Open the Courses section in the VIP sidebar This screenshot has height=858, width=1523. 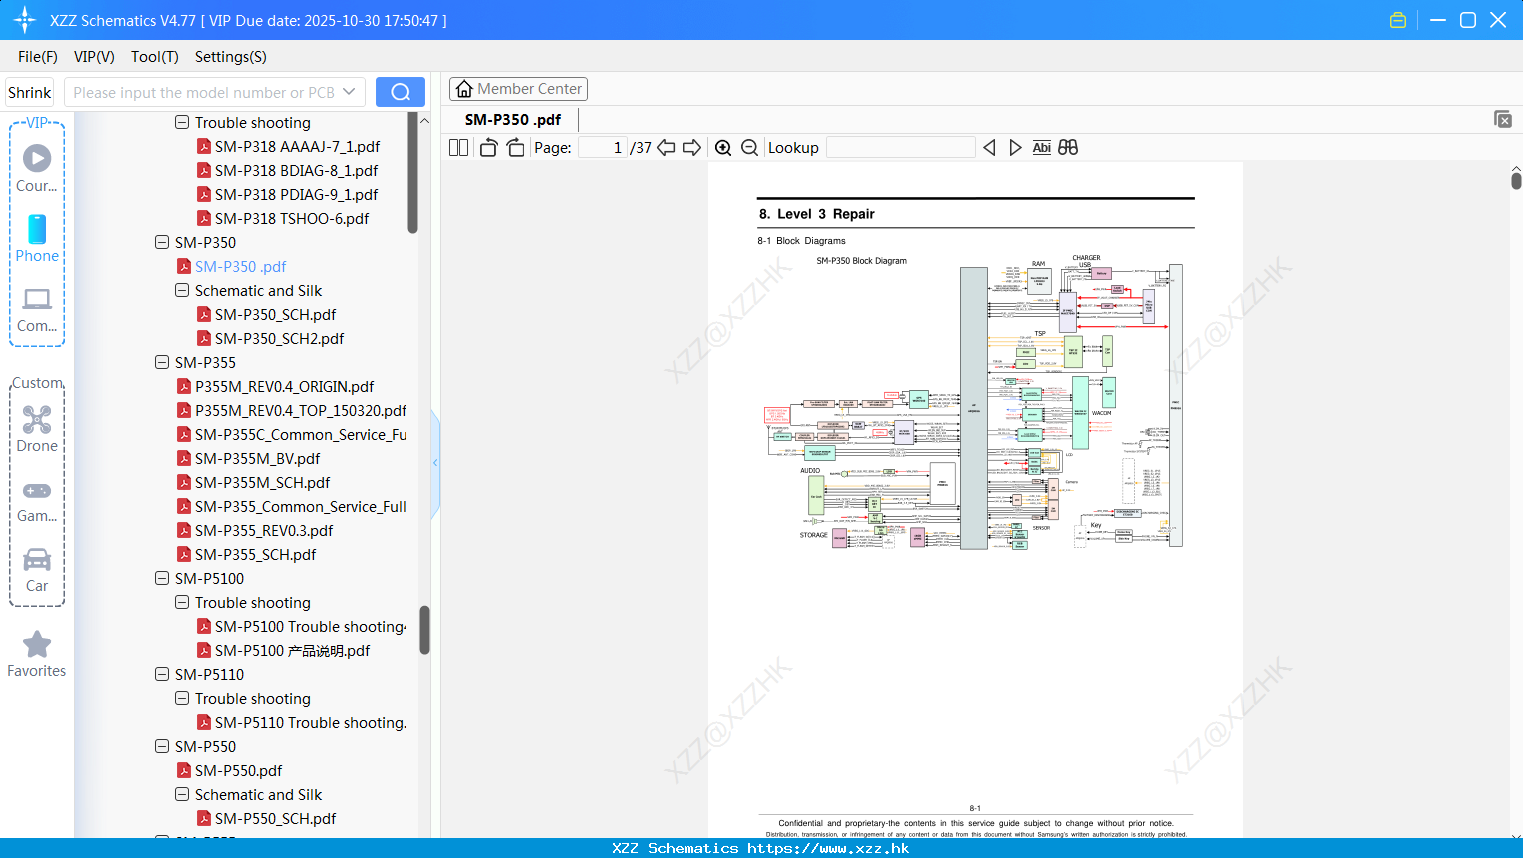[37, 168]
